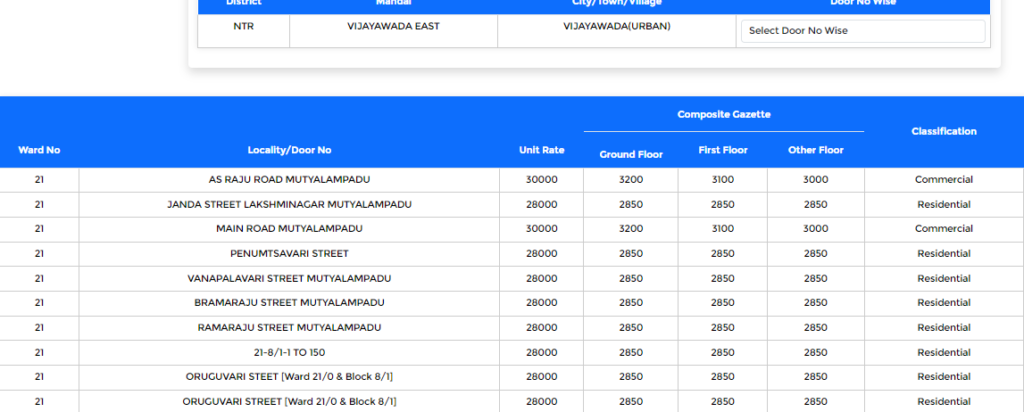
Task: Click the Unit Rate column header
Action: 541,150
